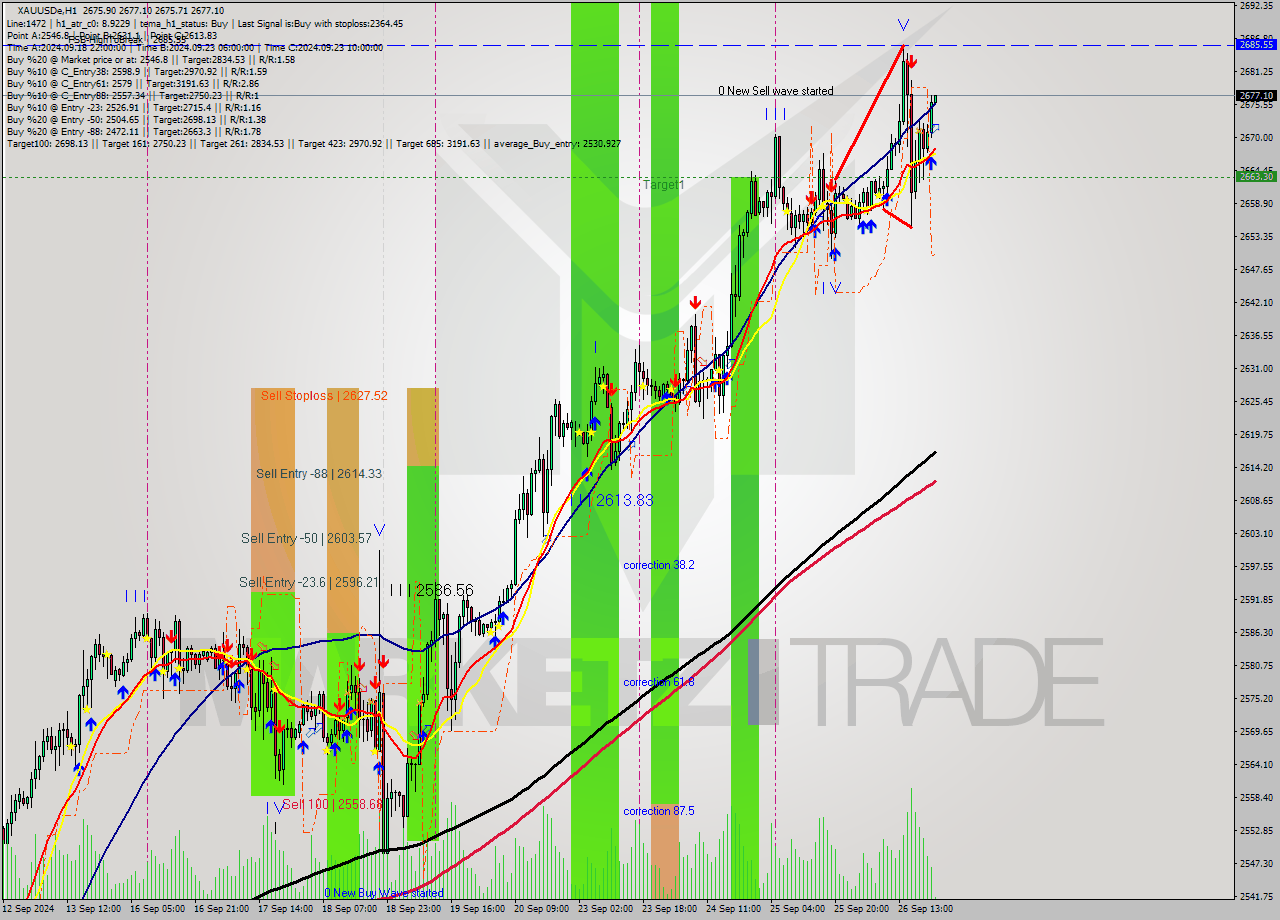
Task: Select the '0 New Sell wave started' text
Action: click(x=776, y=91)
